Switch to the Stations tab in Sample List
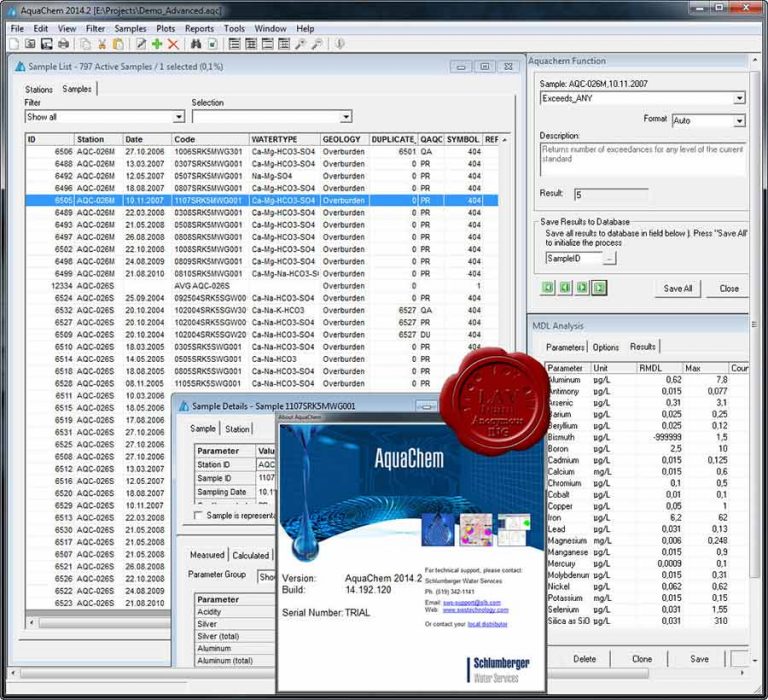Screen dimensions: 768x700 coord(39,89)
